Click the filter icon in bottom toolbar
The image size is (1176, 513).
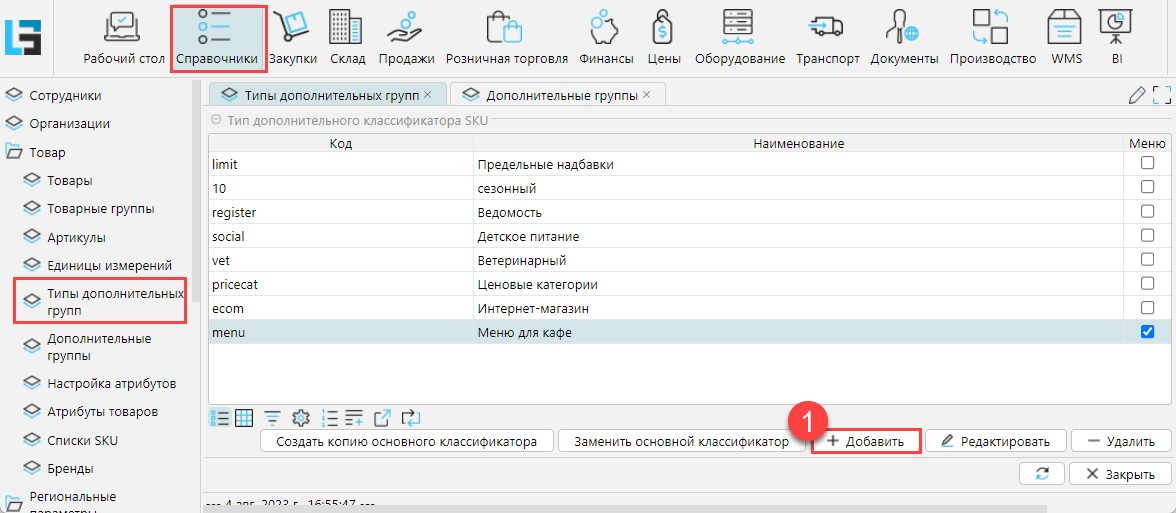pyautogui.click(x=272, y=417)
